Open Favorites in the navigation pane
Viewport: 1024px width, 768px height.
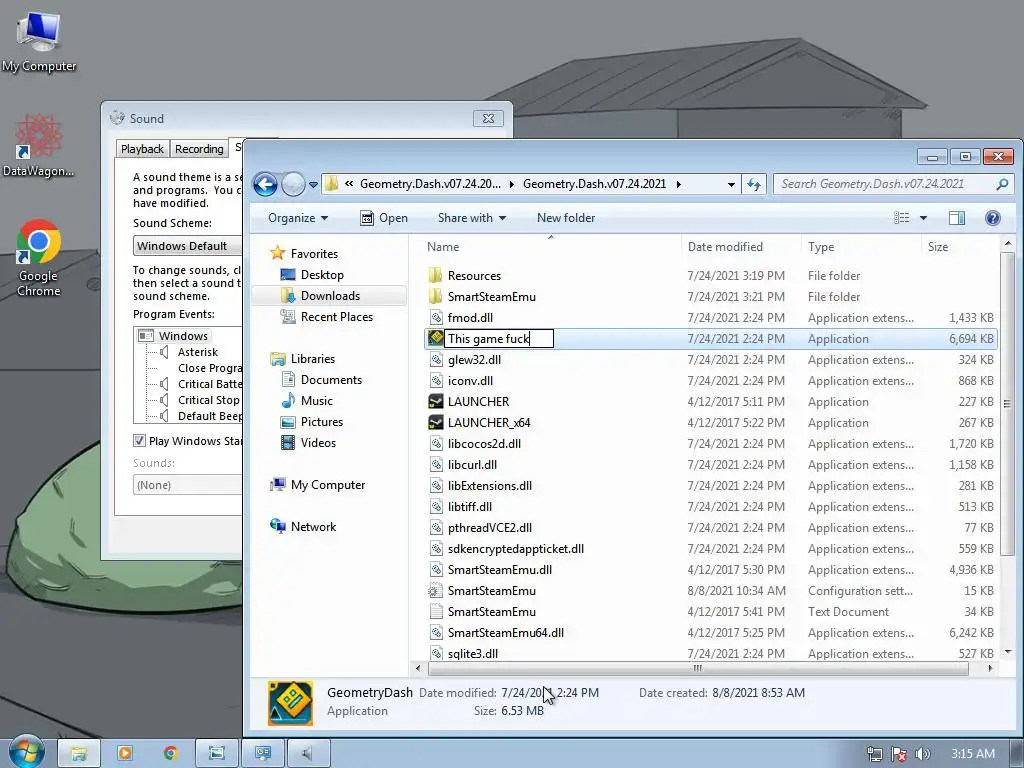pos(314,253)
